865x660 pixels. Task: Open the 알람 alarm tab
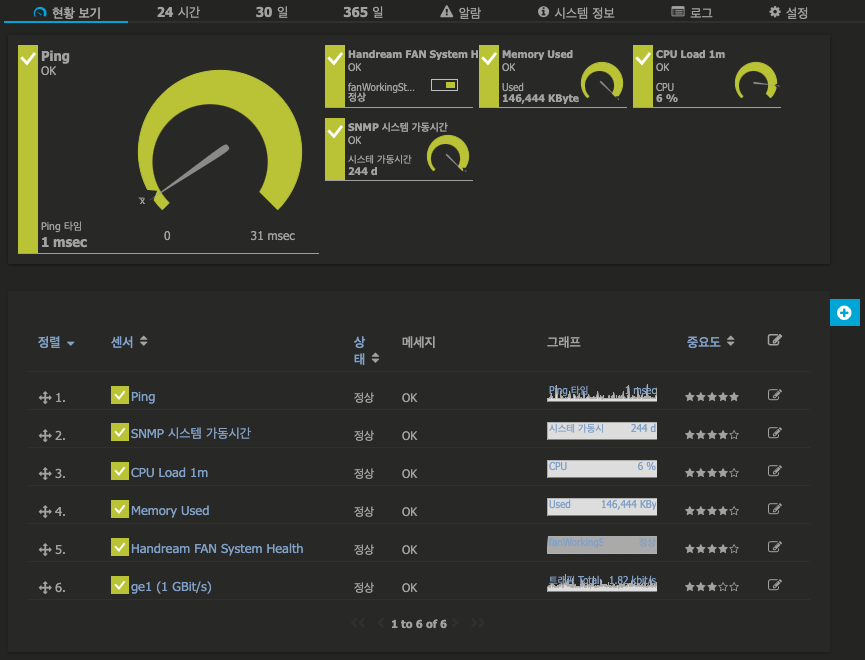click(461, 12)
